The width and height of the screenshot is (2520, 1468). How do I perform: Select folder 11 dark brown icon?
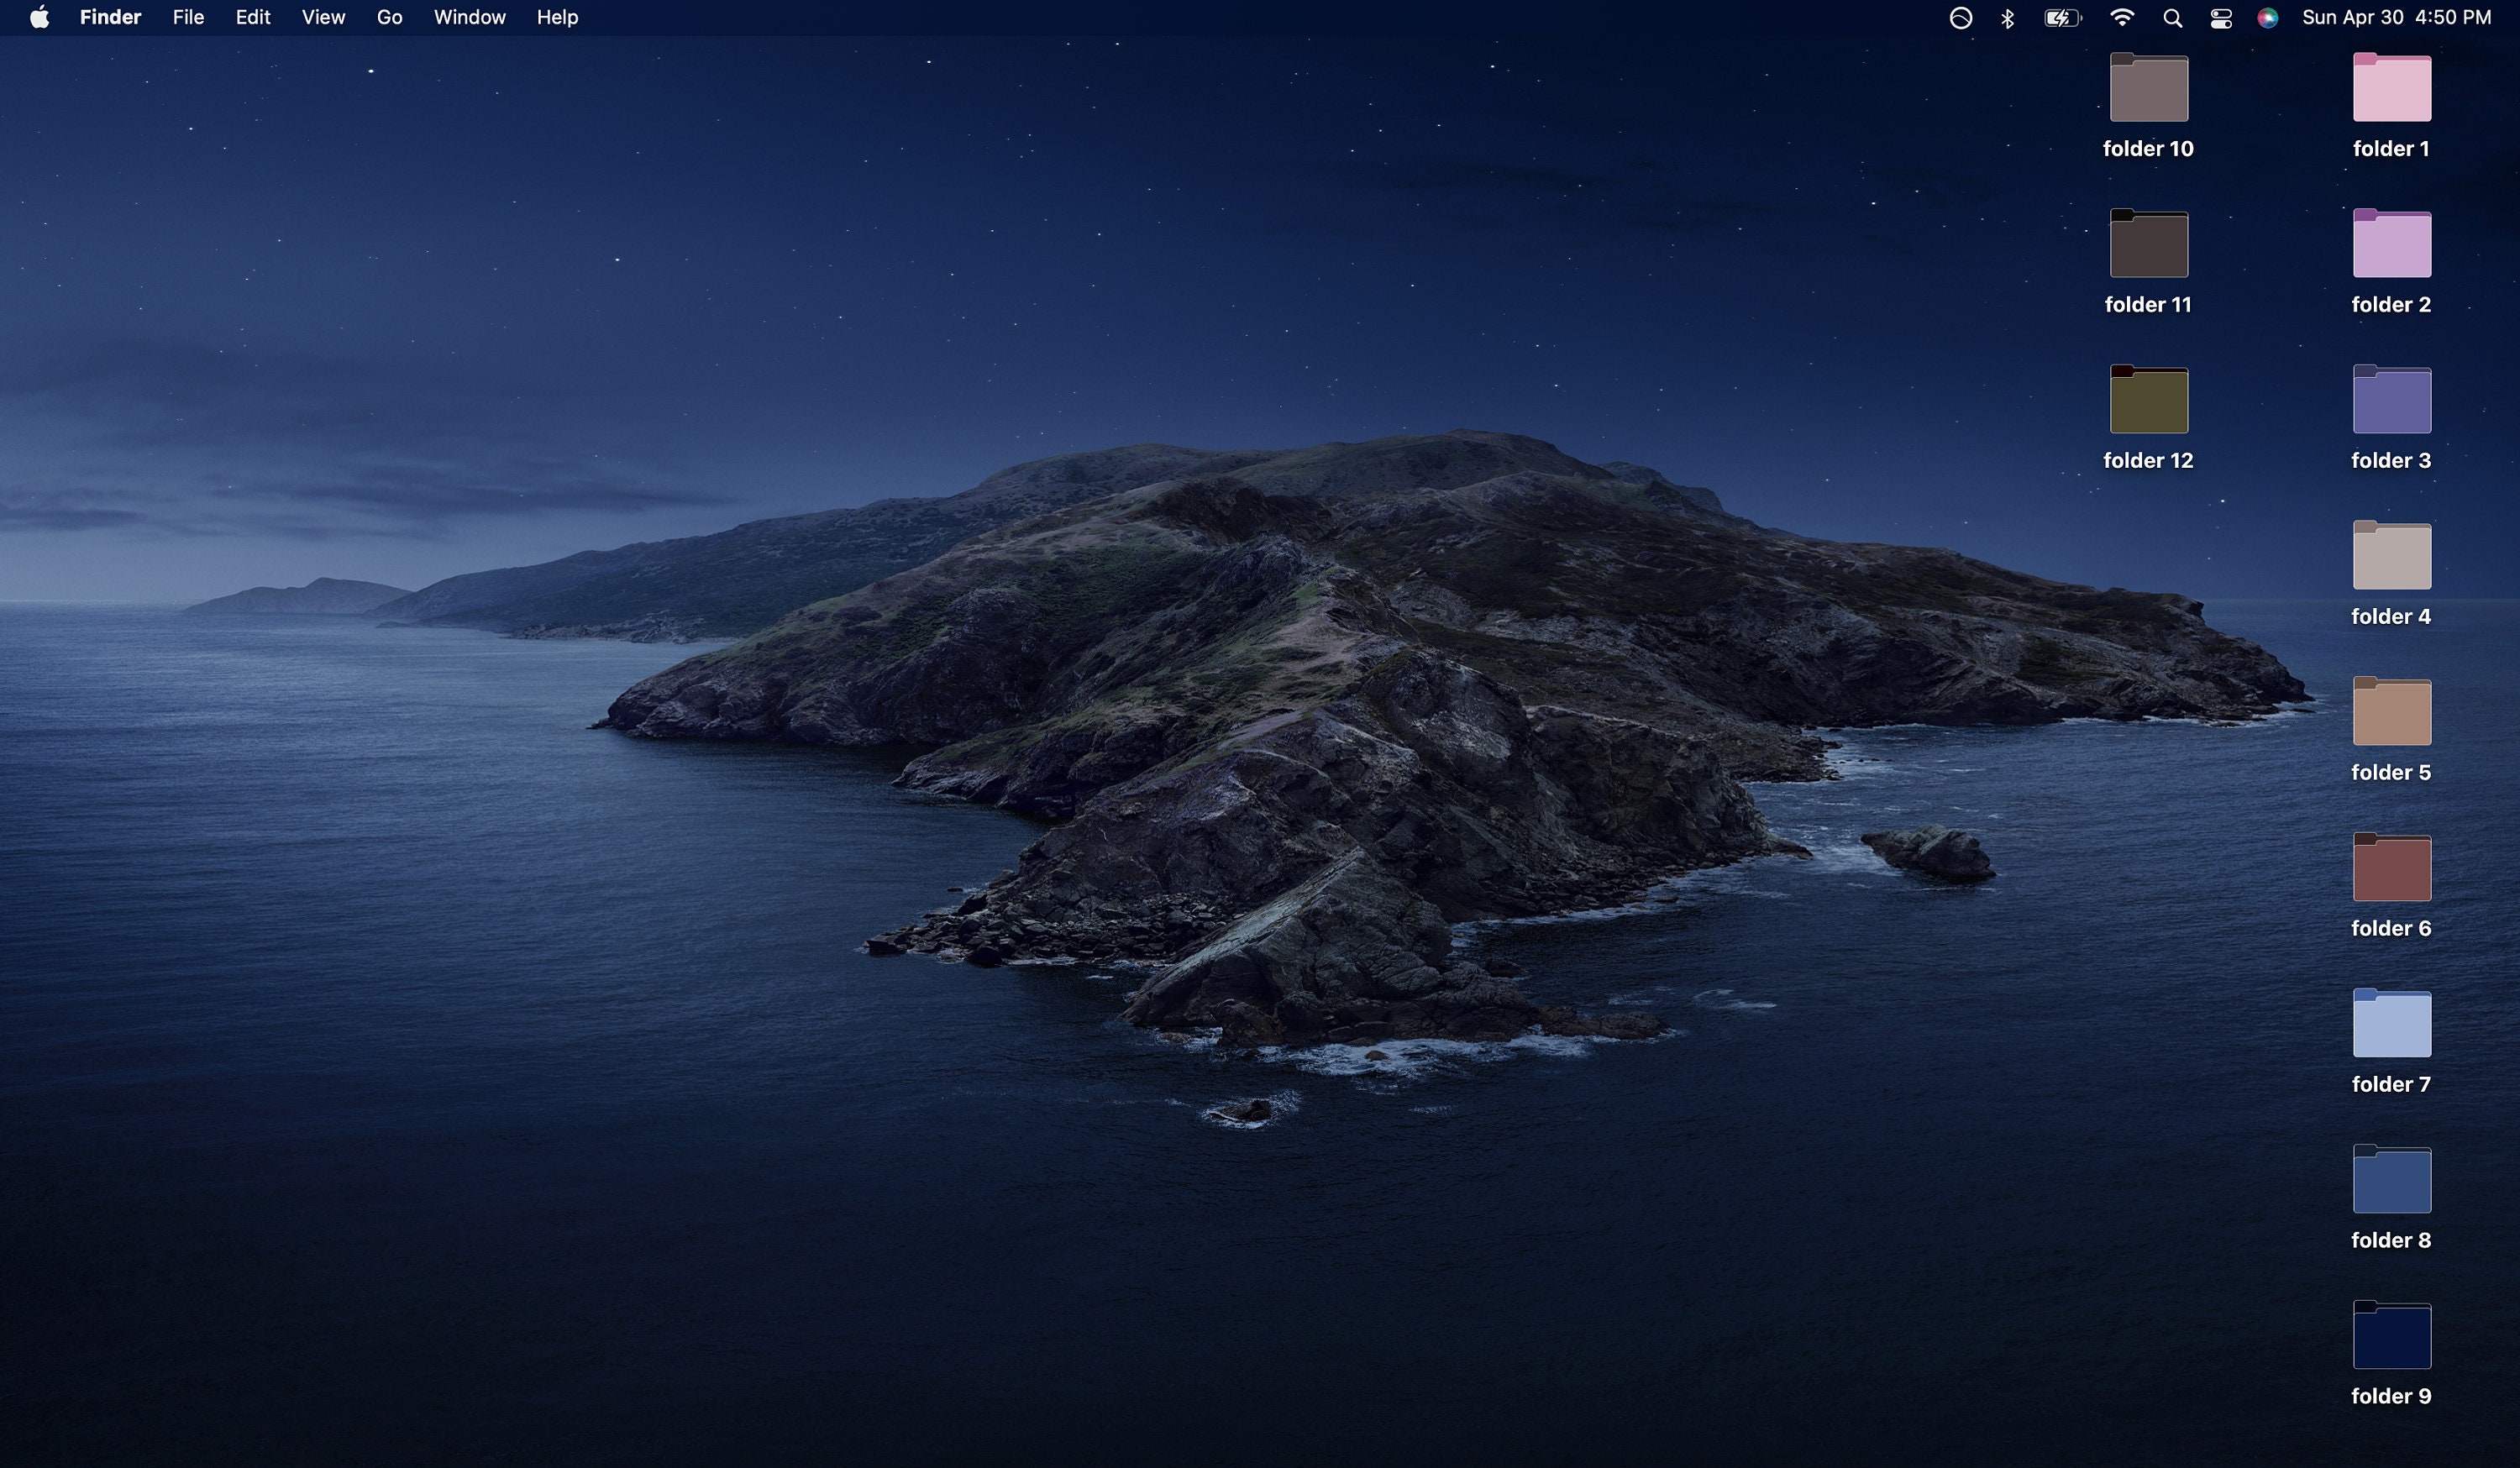pyautogui.click(x=2148, y=243)
